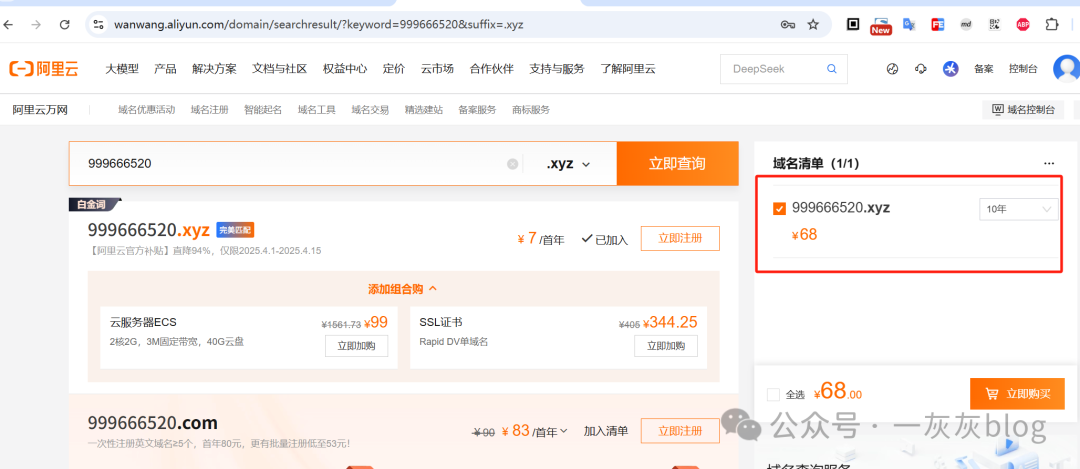Open the md markdown extension

click(x=966, y=24)
